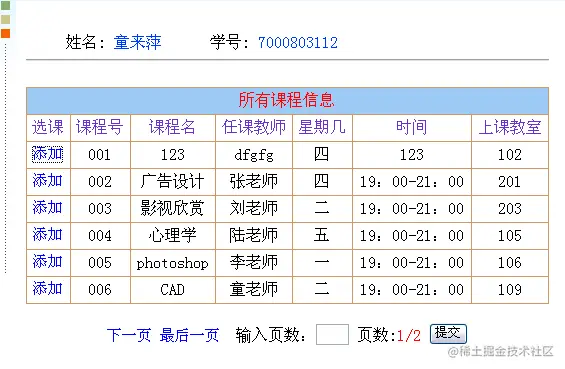
Task: Click the 选课 column header
Action: point(48,128)
